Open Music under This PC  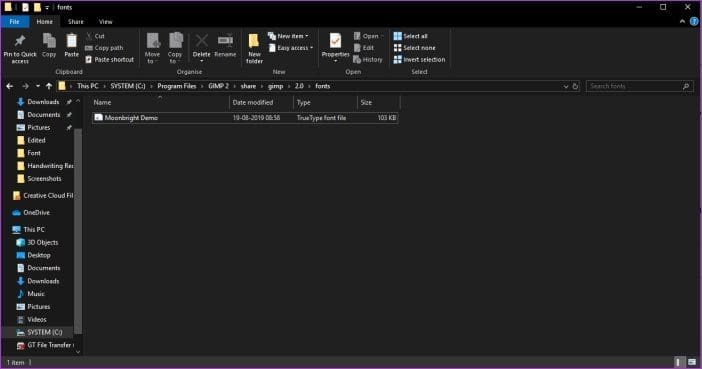(35, 294)
